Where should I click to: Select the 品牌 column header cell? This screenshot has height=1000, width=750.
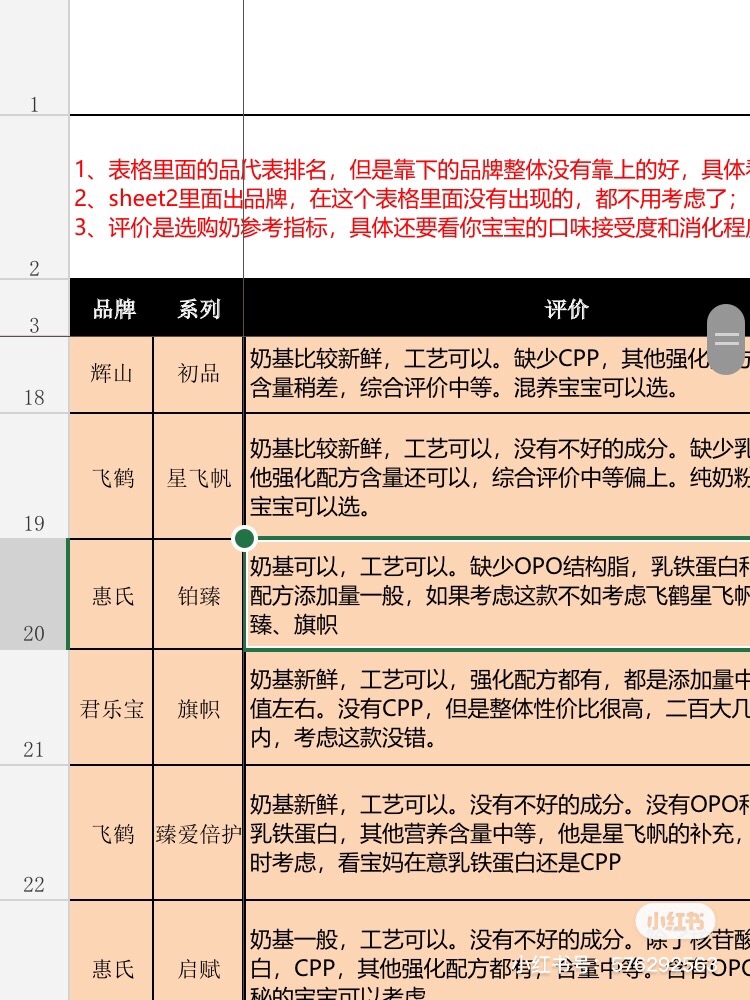pyautogui.click(x=113, y=309)
